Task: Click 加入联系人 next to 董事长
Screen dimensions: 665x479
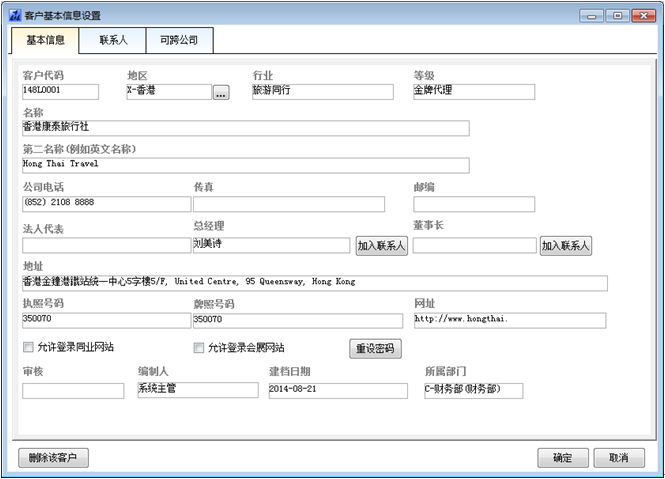Action: 565,246
